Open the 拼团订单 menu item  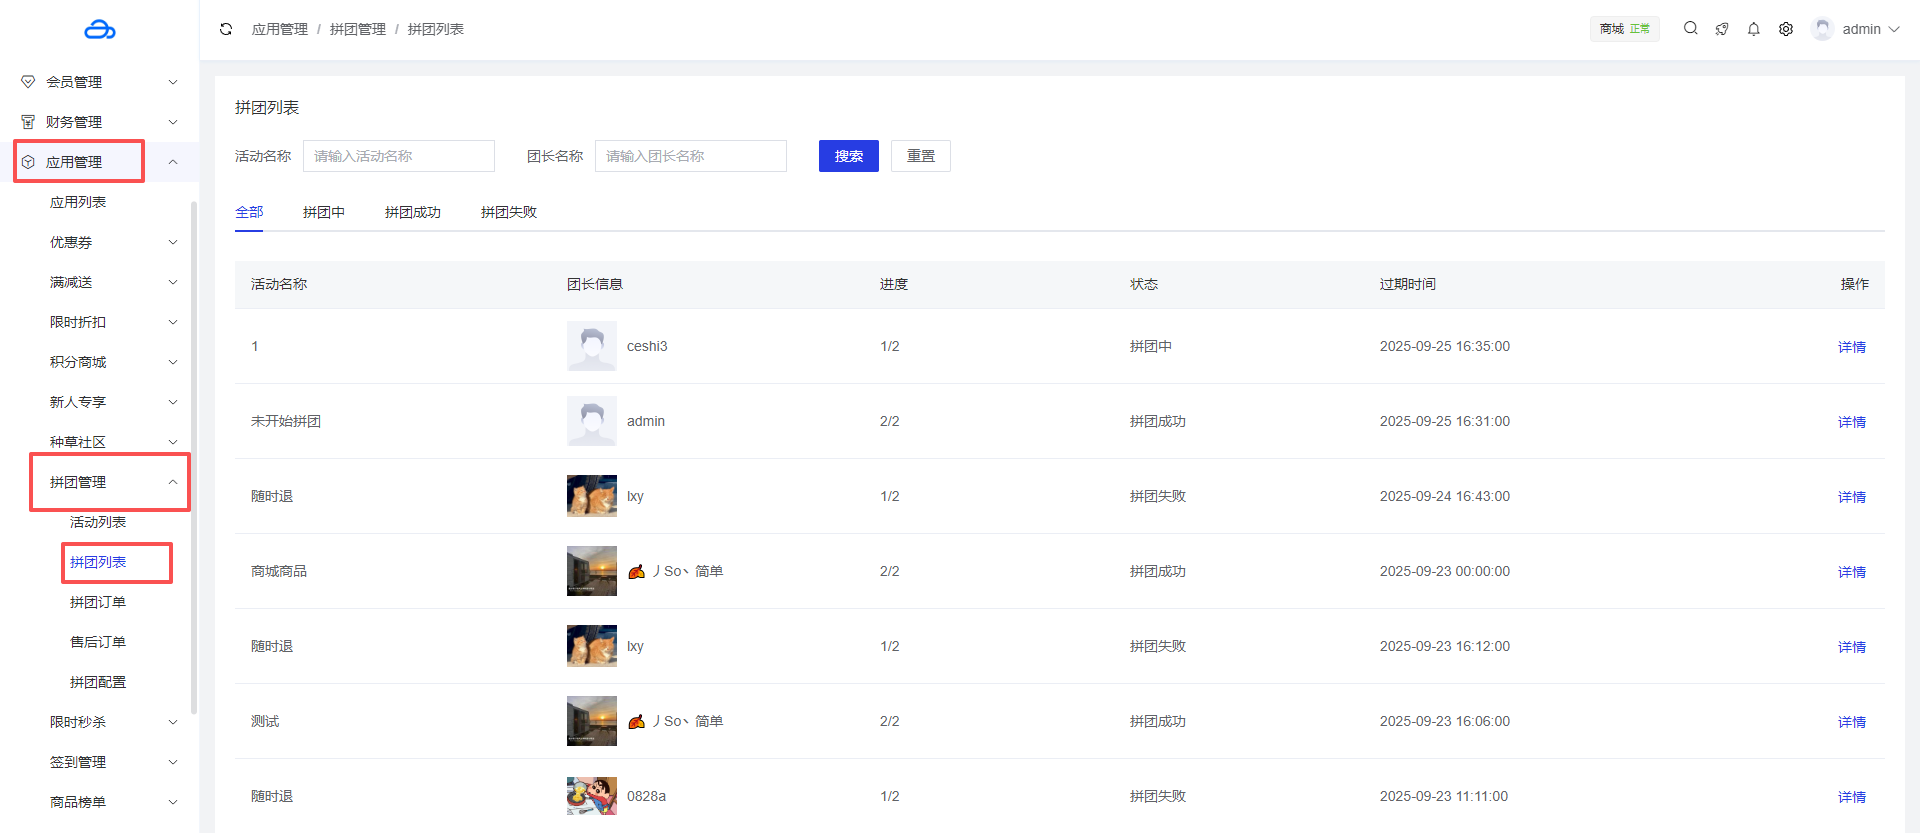click(98, 602)
